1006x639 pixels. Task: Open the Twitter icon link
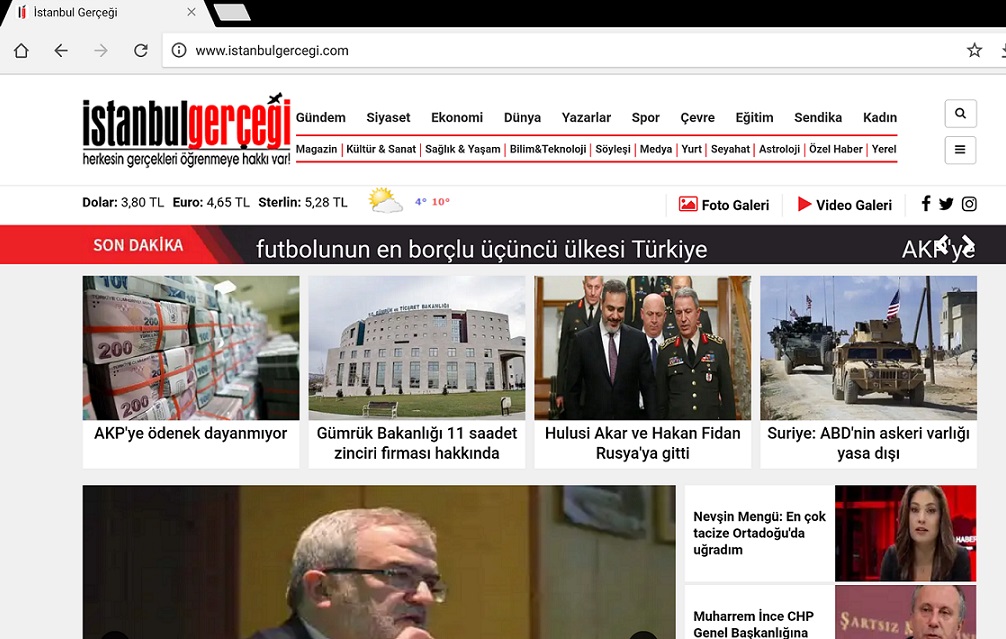pos(946,204)
